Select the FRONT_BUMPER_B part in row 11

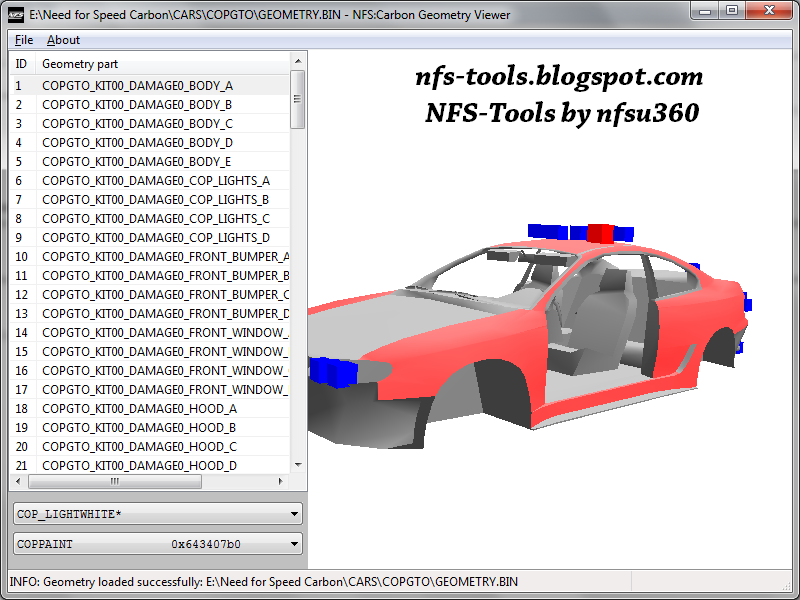click(150, 276)
